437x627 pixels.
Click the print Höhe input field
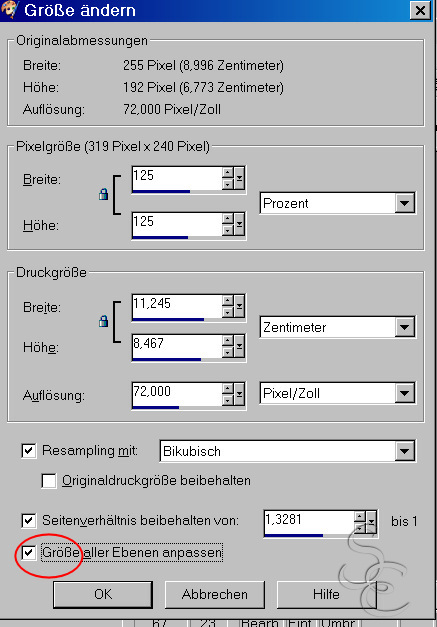[x=177, y=346]
